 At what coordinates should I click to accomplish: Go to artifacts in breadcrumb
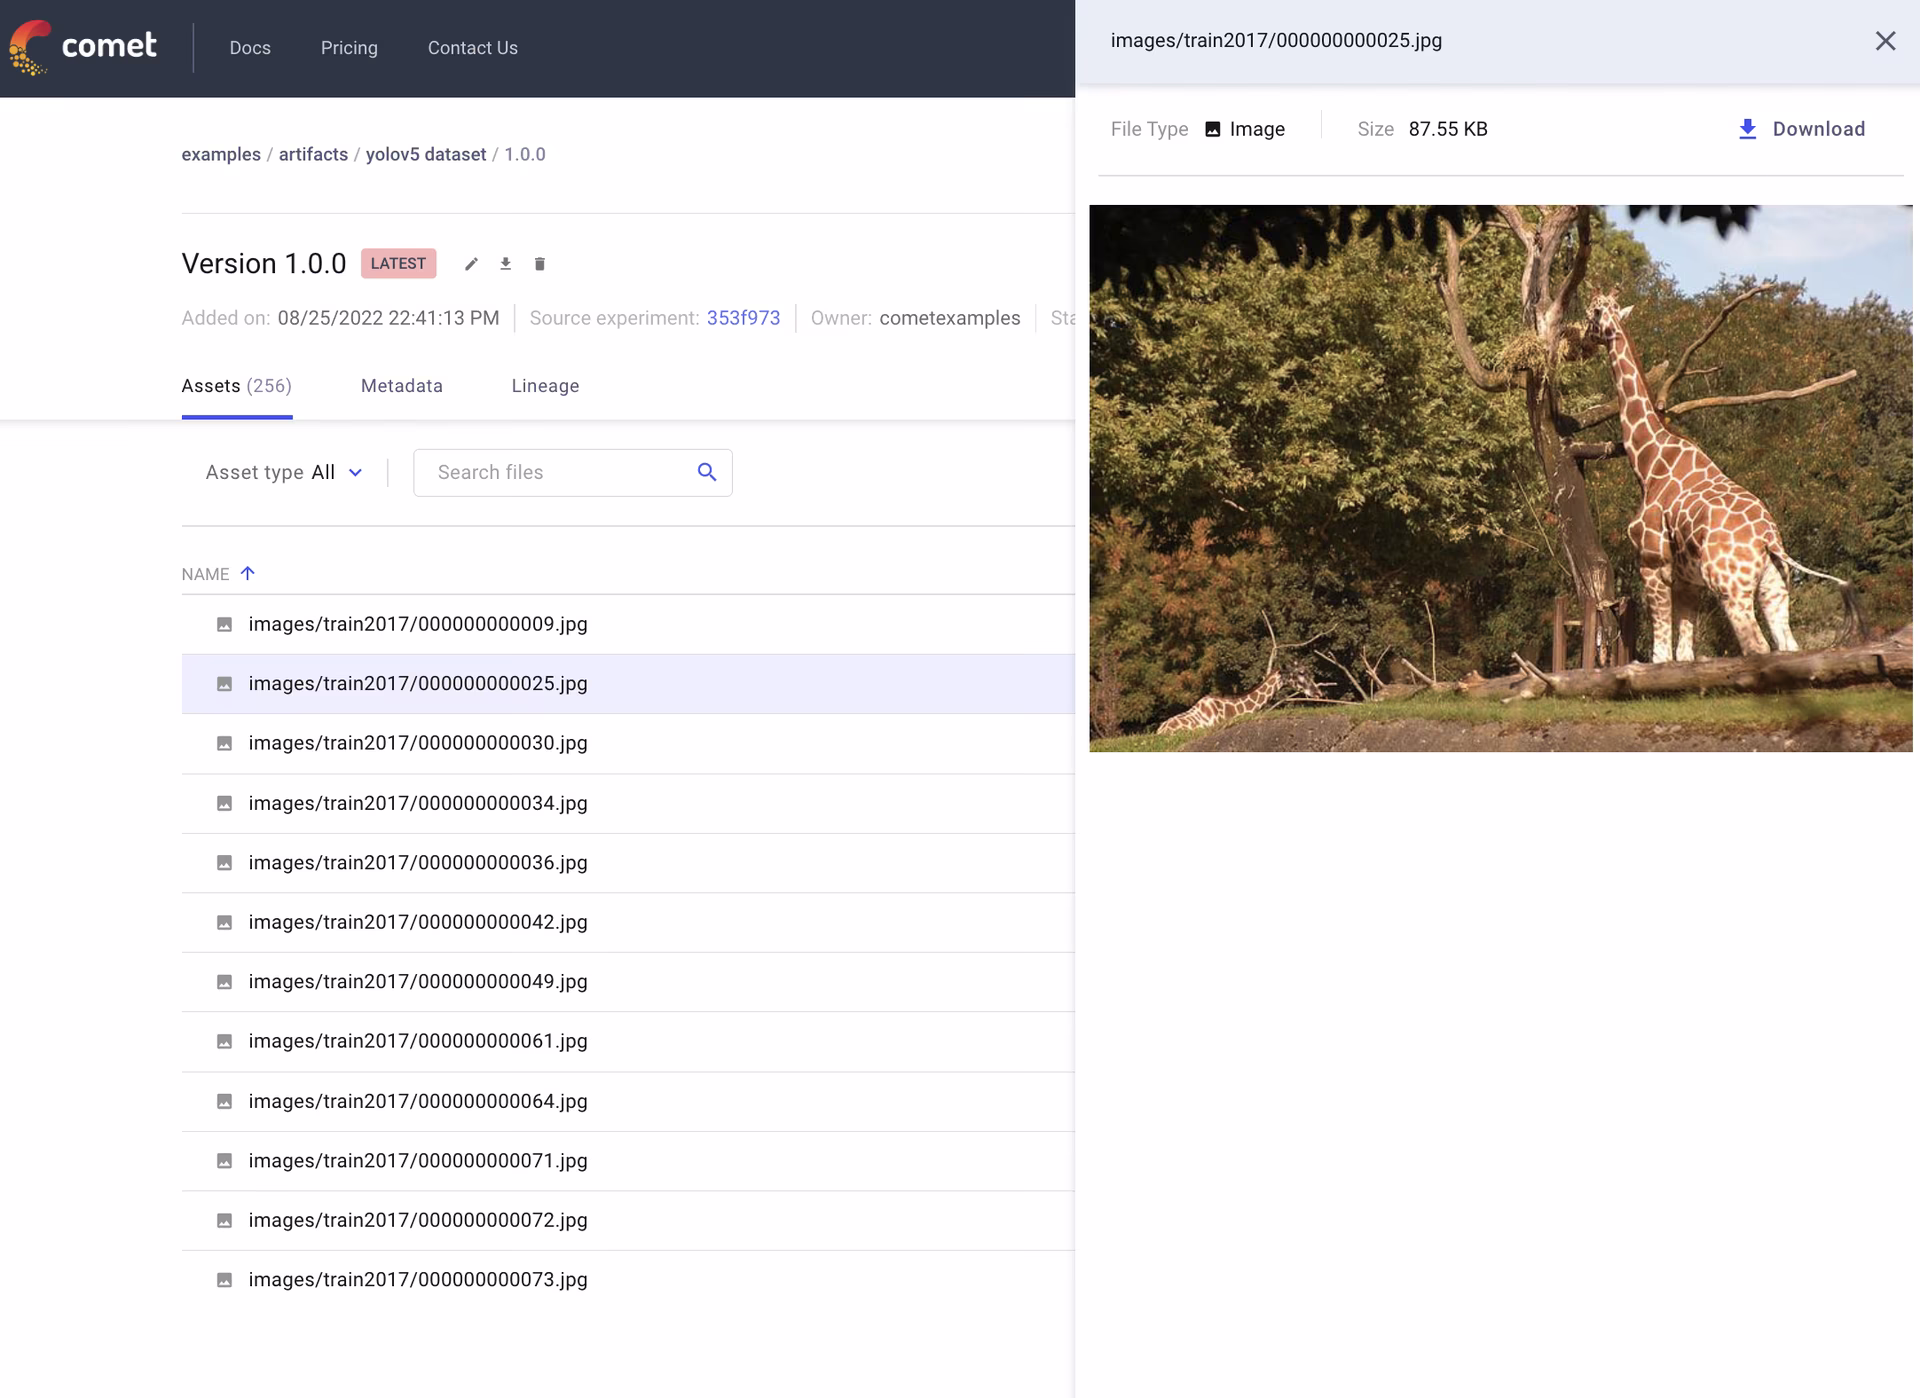313,154
